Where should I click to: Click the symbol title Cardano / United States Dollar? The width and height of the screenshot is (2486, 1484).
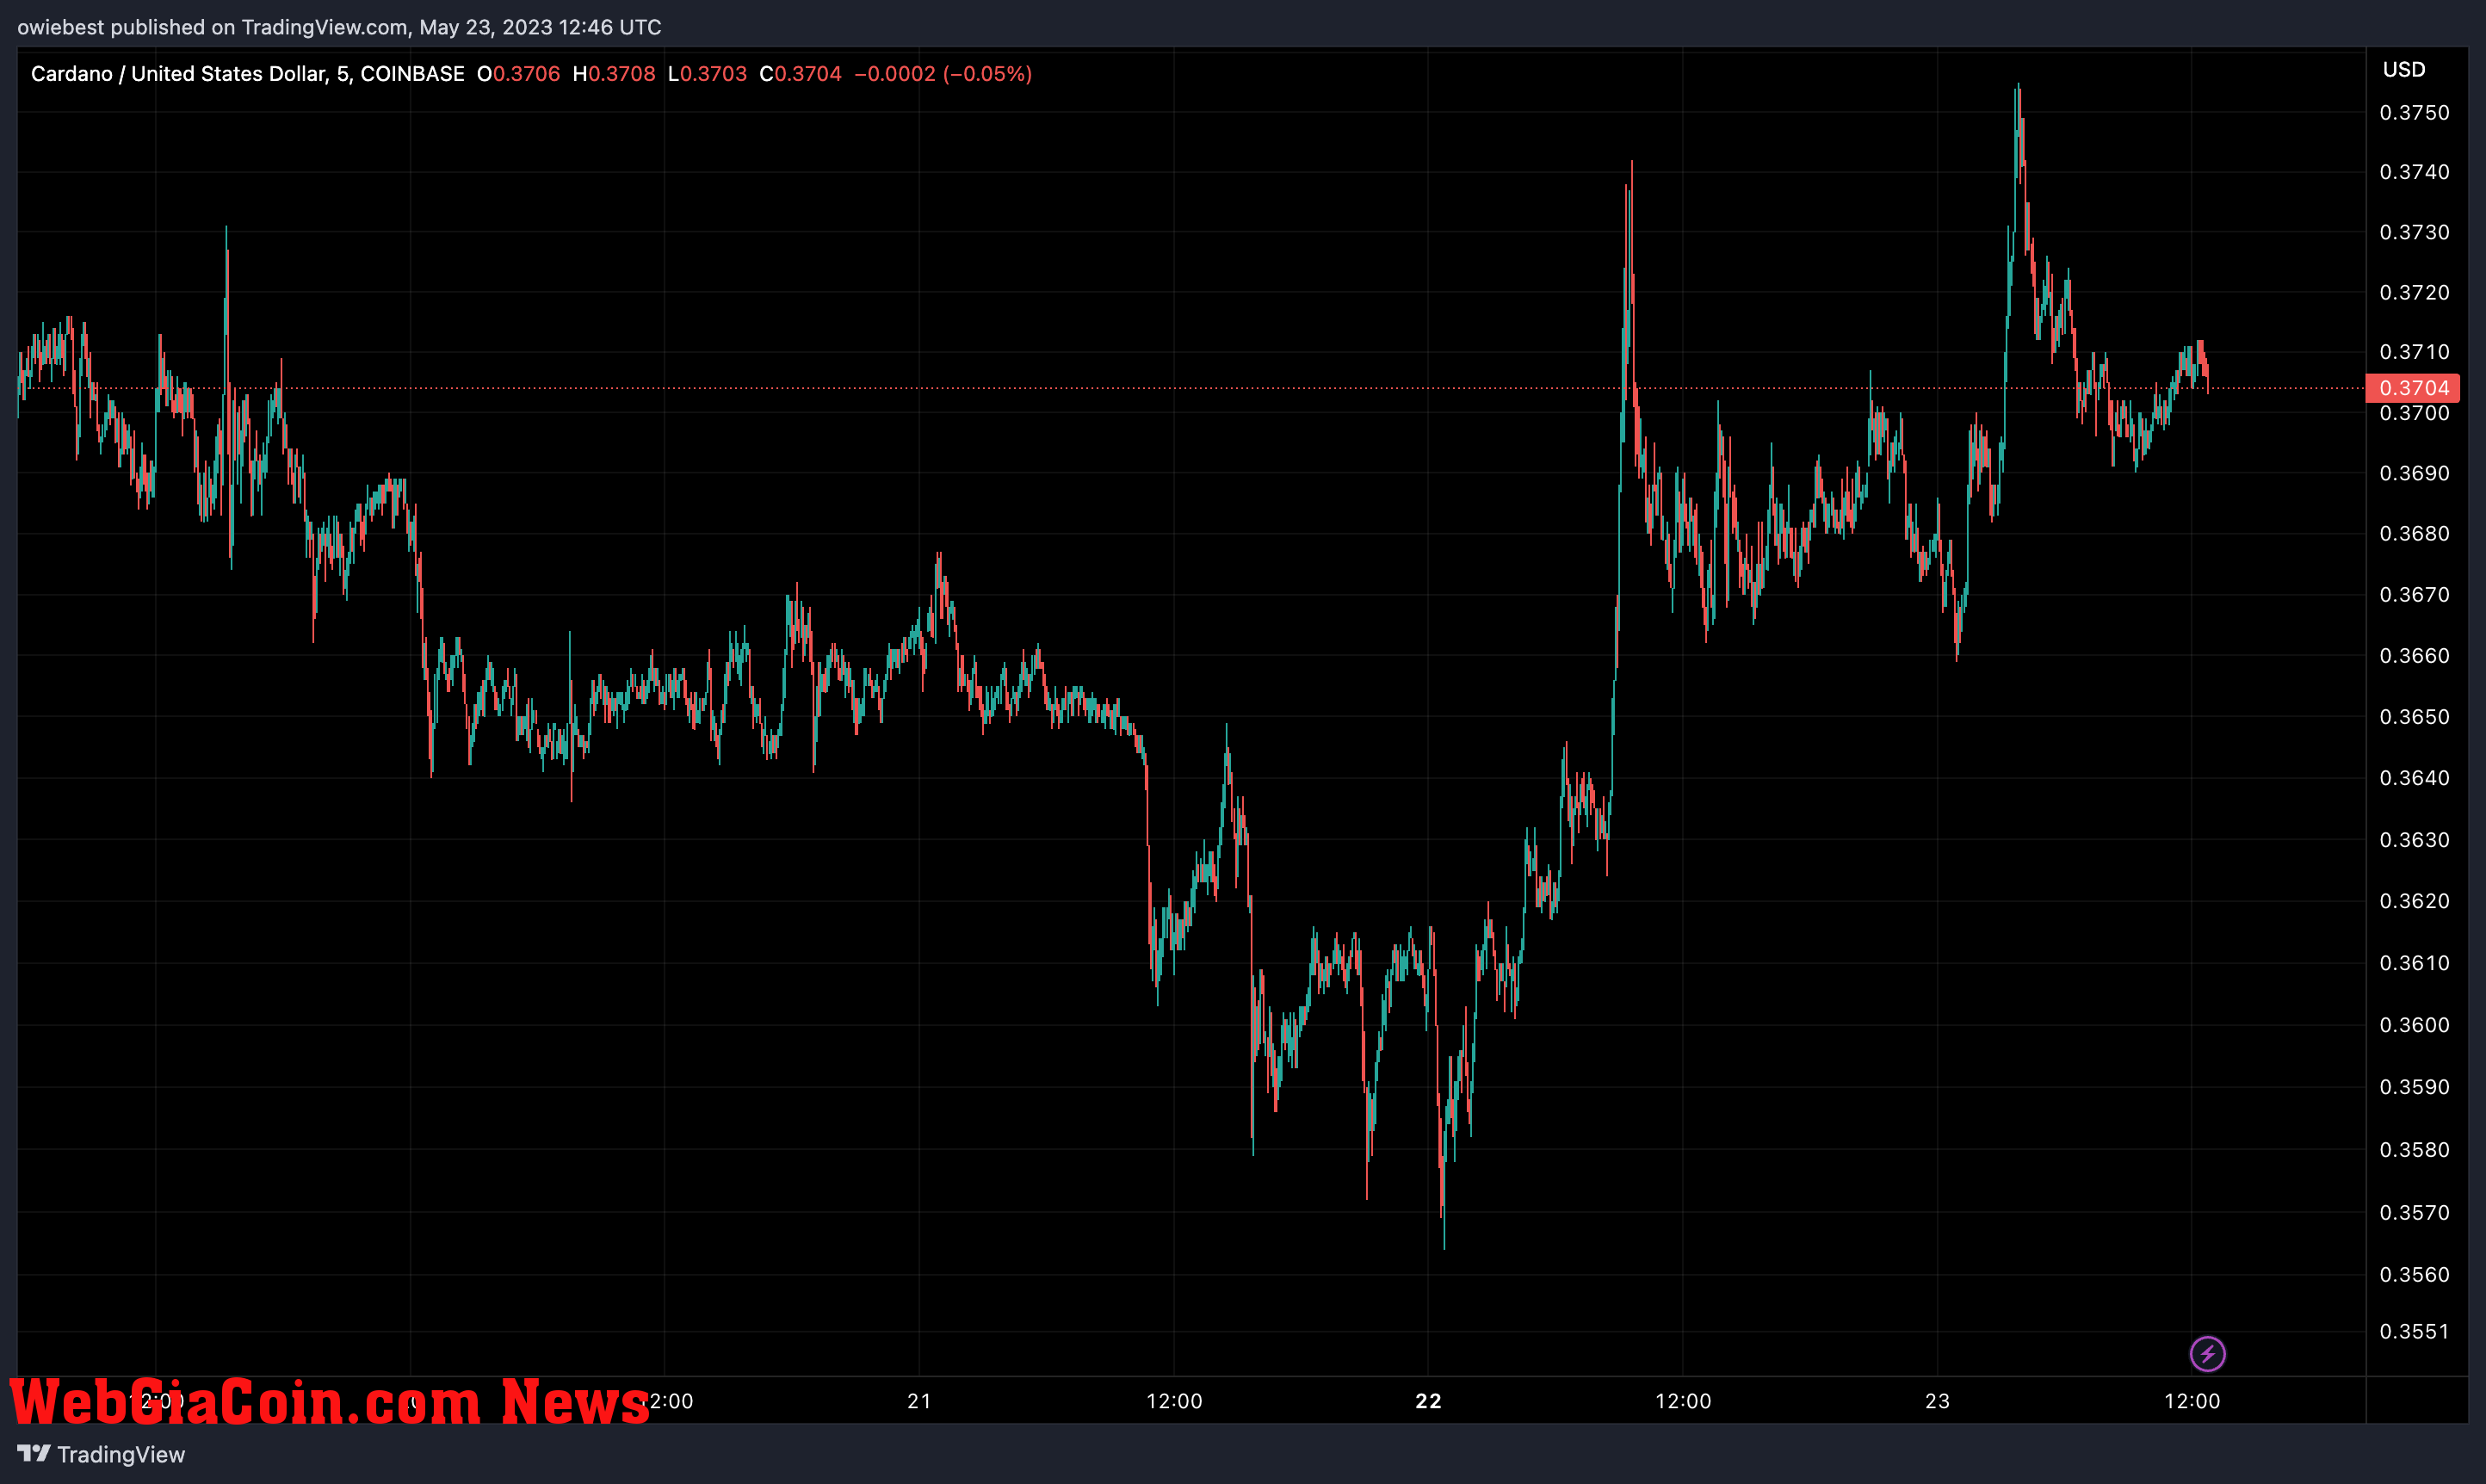coord(178,74)
